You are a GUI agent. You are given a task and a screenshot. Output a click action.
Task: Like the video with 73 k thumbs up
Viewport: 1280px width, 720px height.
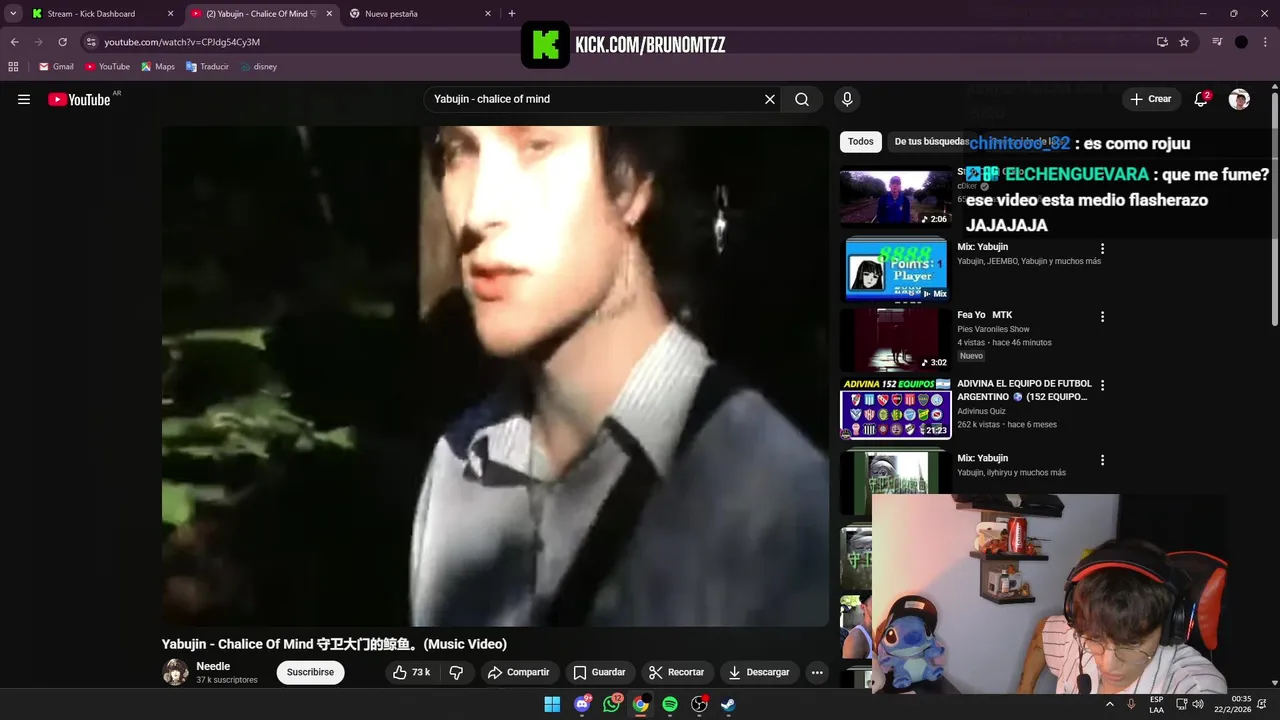[x=411, y=672]
